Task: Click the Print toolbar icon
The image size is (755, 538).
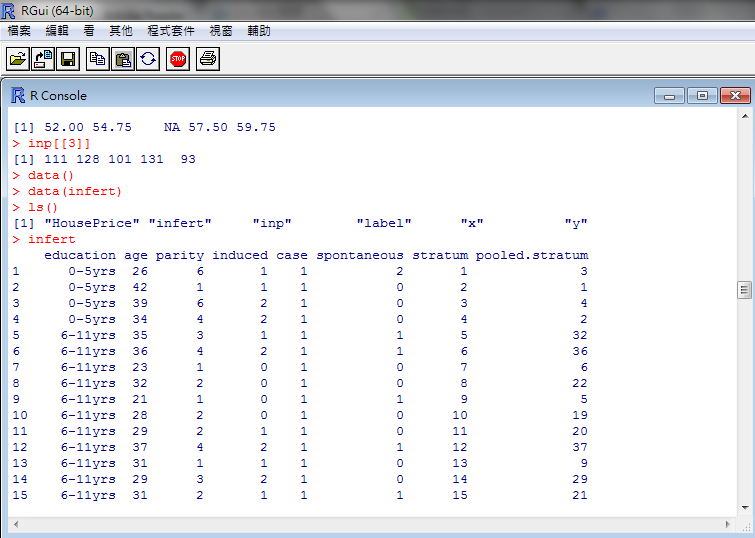Action: point(208,59)
